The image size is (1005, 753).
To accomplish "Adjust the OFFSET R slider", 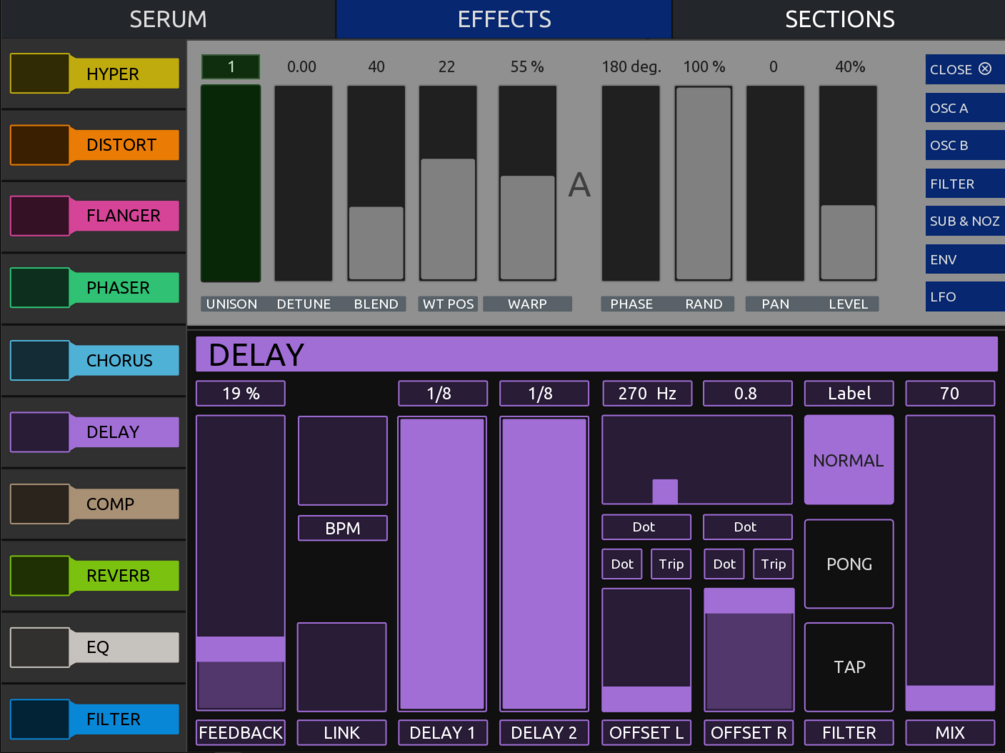I will (749, 650).
